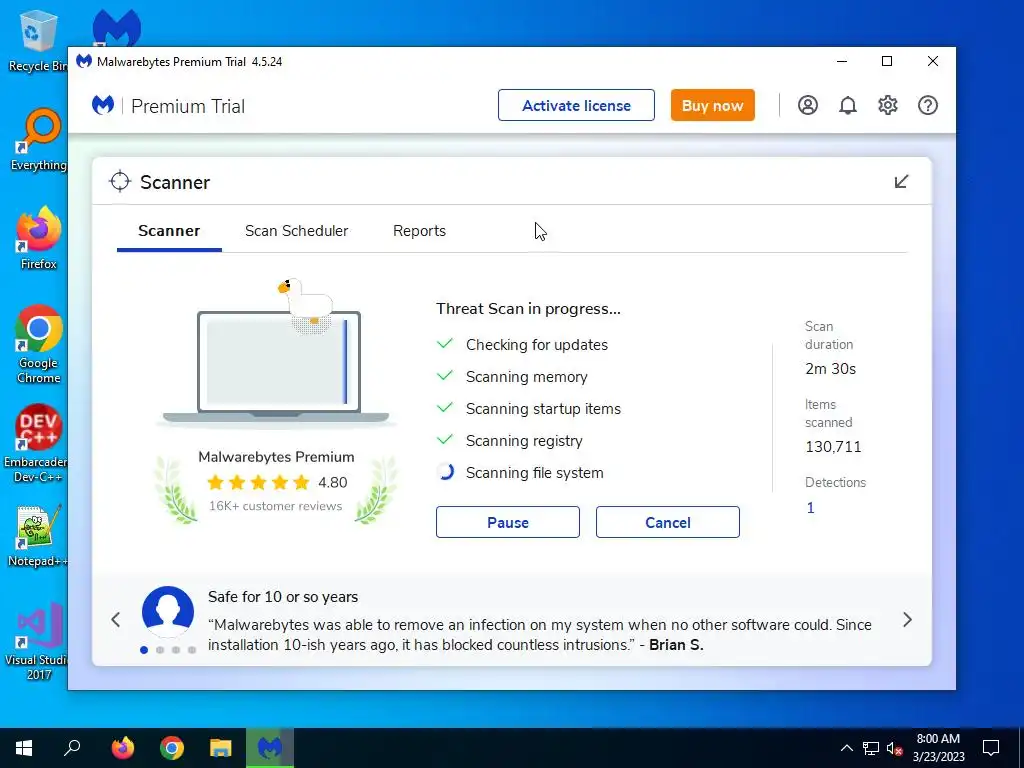The width and height of the screenshot is (1024, 768).
Task: Click "Scanning startup items" text
Action: (543, 409)
